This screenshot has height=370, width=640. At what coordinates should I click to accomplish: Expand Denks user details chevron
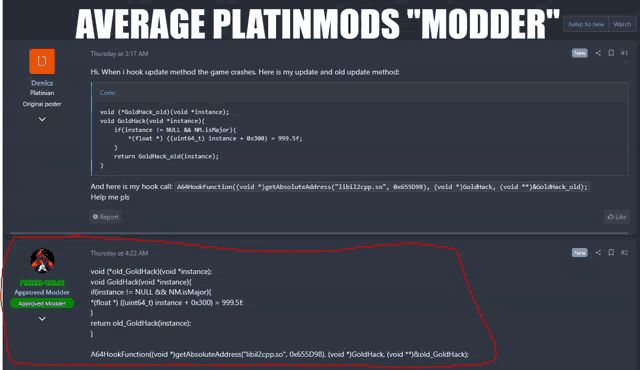[x=42, y=119]
